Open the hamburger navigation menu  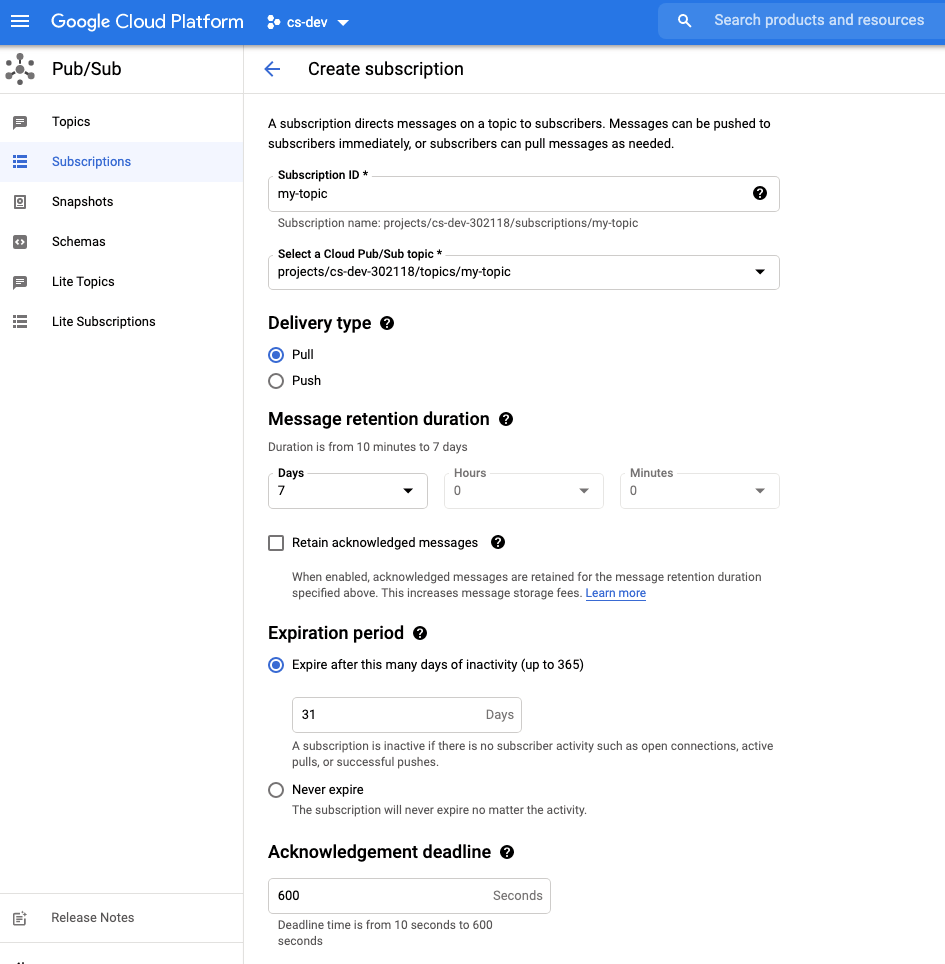[x=20, y=22]
